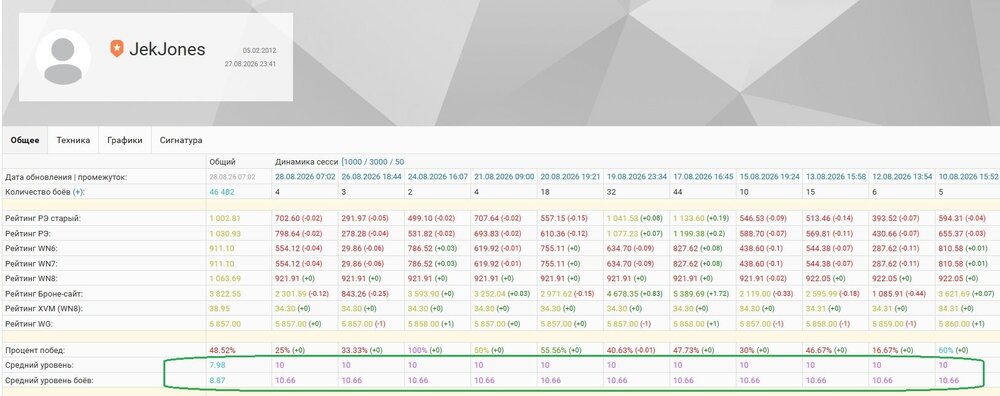Open the 28.08.2026 07:02 session date

[305, 177]
